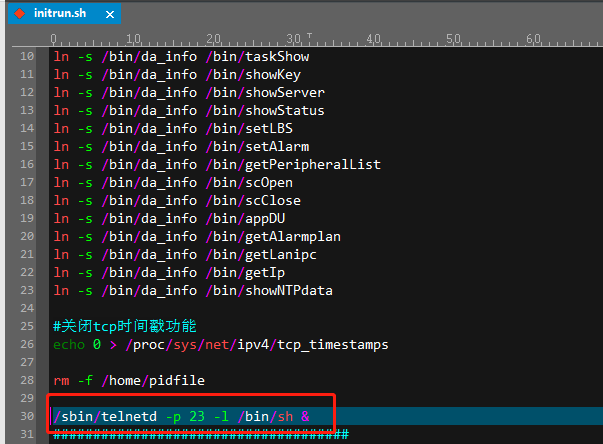Screen dimensions: 603x444
Task: Click line number 25 in the gutter
Action: 26,326
